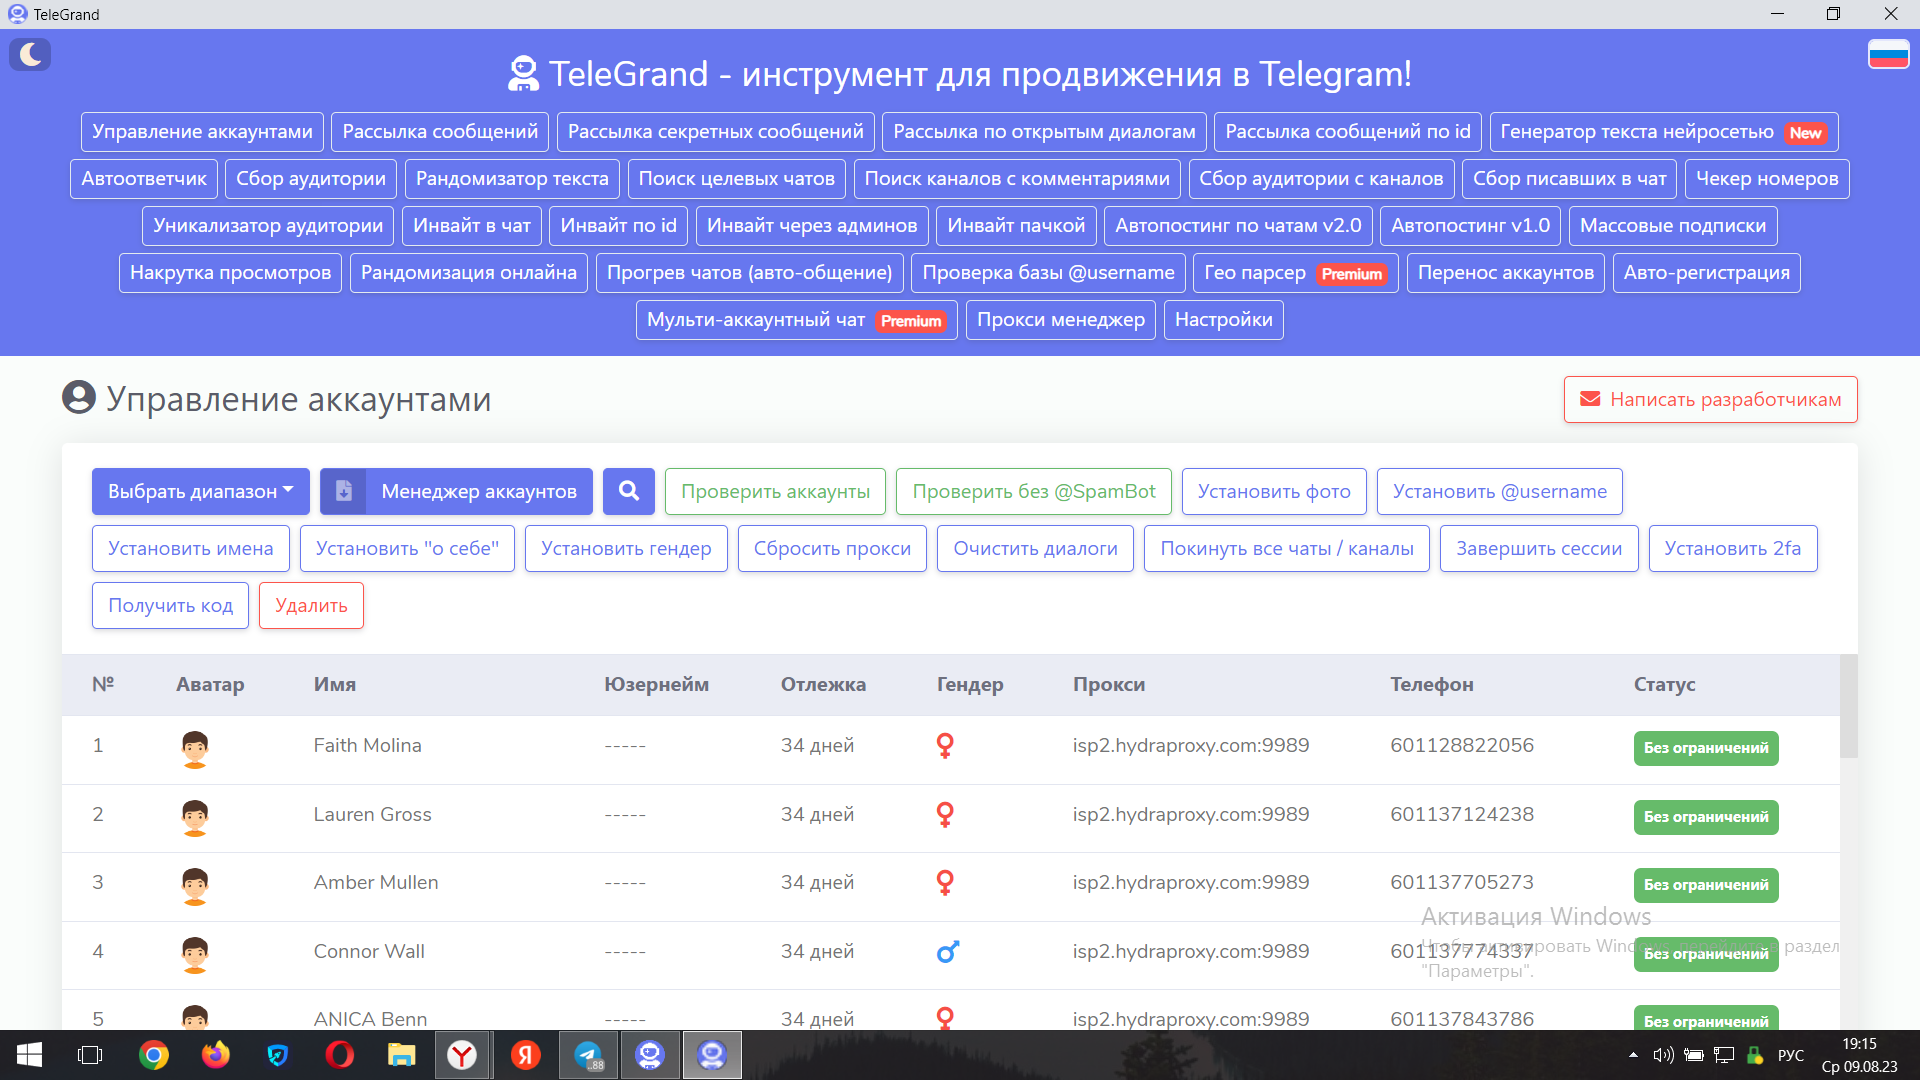The width and height of the screenshot is (1920, 1080).
Task: Click the download icon on Менеджер аккаунтов
Action: pos(343,491)
